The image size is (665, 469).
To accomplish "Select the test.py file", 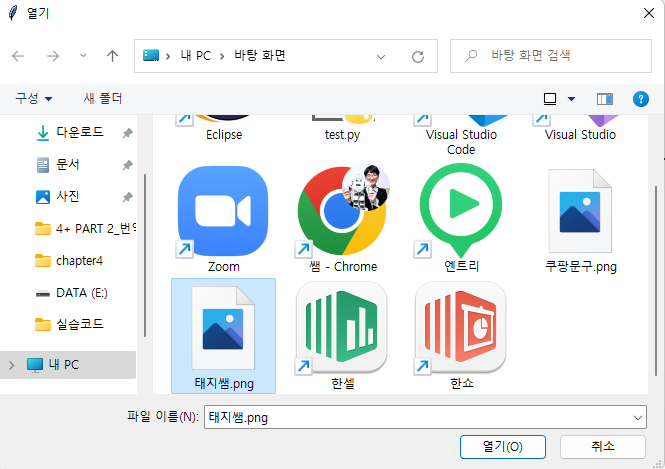I will point(342,128).
